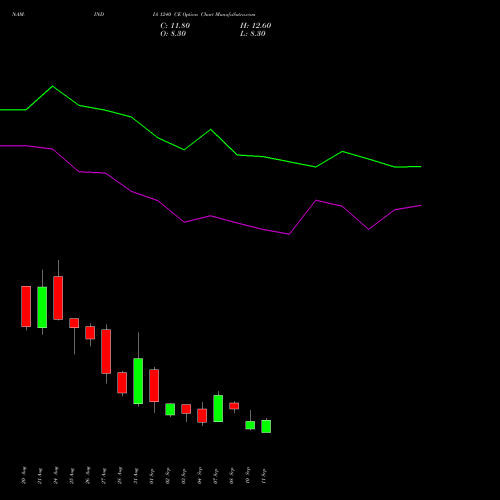Select the green candlestick above 31 Aug
This screenshot has width=500, height=500.
point(138,381)
